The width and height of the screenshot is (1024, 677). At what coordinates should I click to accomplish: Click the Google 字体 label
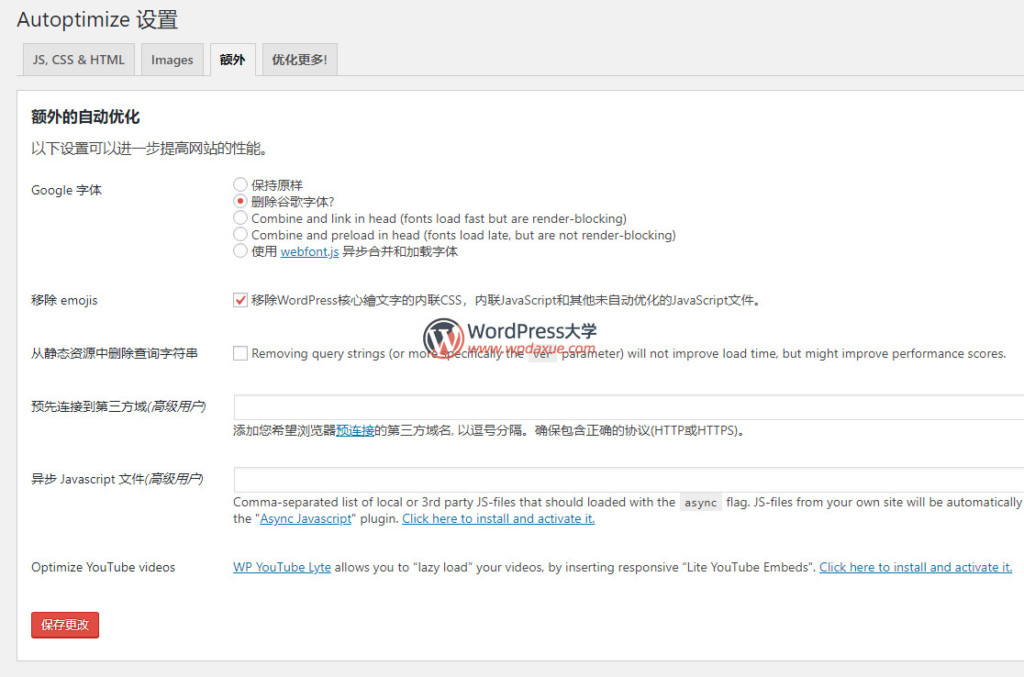[67, 190]
